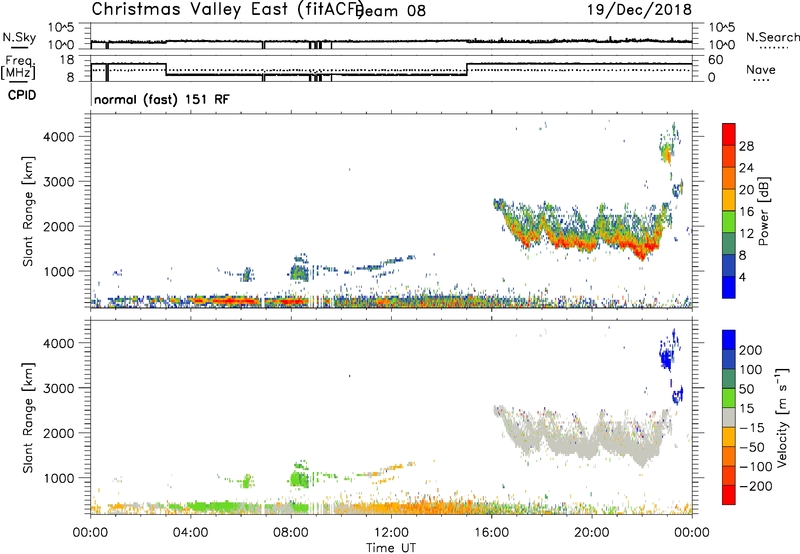Click the '20:00' time tick label
Viewport: 800px width, 554px height.
[x=591, y=533]
